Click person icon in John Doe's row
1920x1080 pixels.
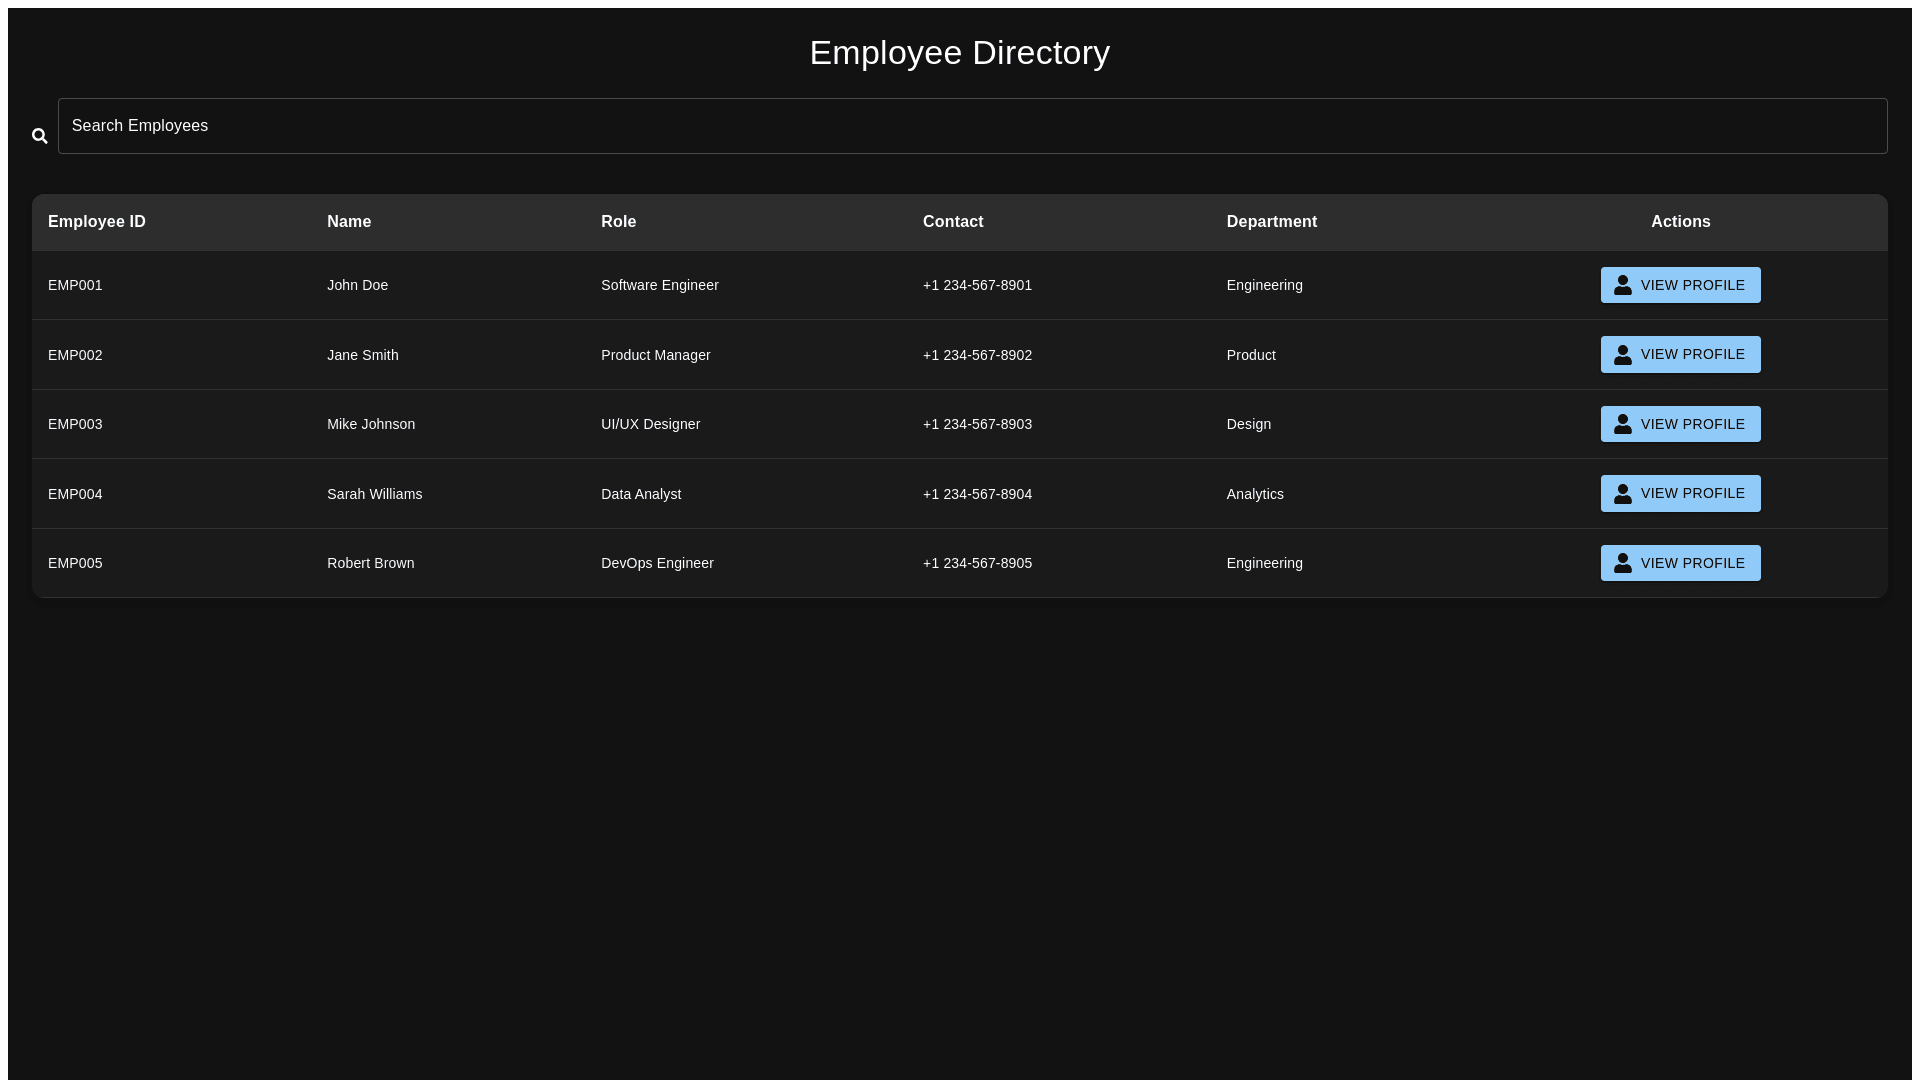pyautogui.click(x=1623, y=285)
